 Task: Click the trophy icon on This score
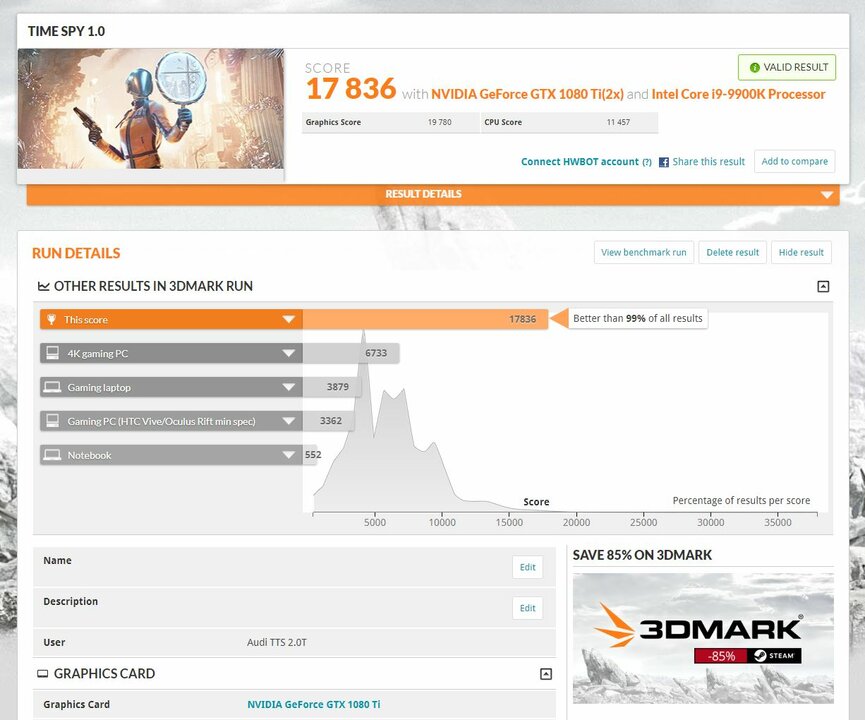coord(51,319)
